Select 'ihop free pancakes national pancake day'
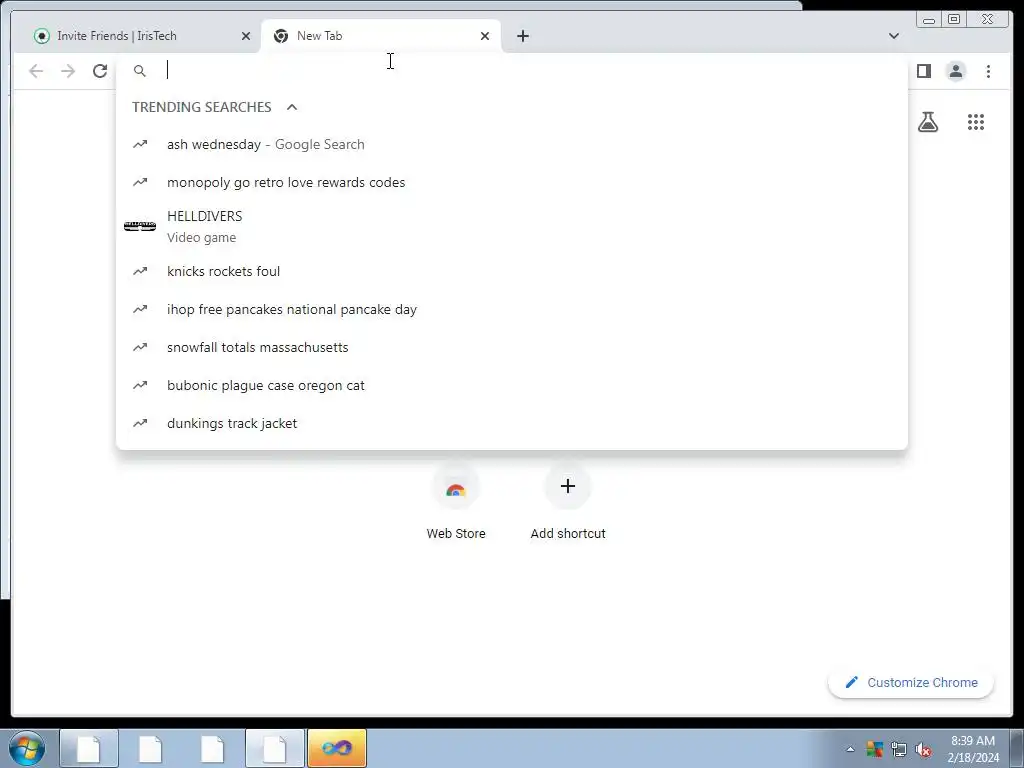This screenshot has height=768, width=1024. (x=511, y=309)
